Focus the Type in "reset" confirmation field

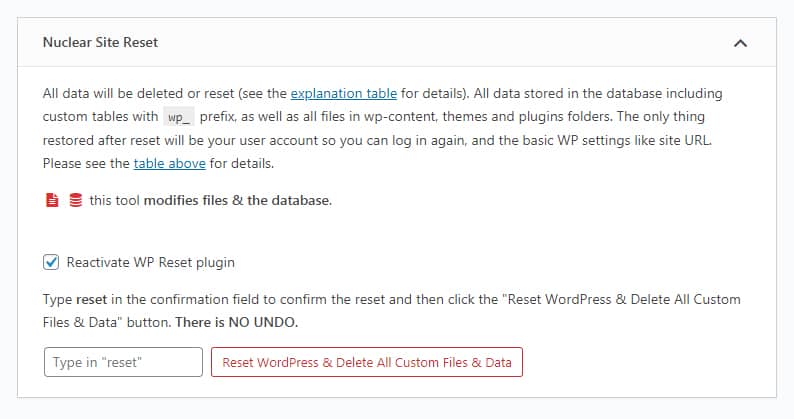pyautogui.click(x=123, y=362)
